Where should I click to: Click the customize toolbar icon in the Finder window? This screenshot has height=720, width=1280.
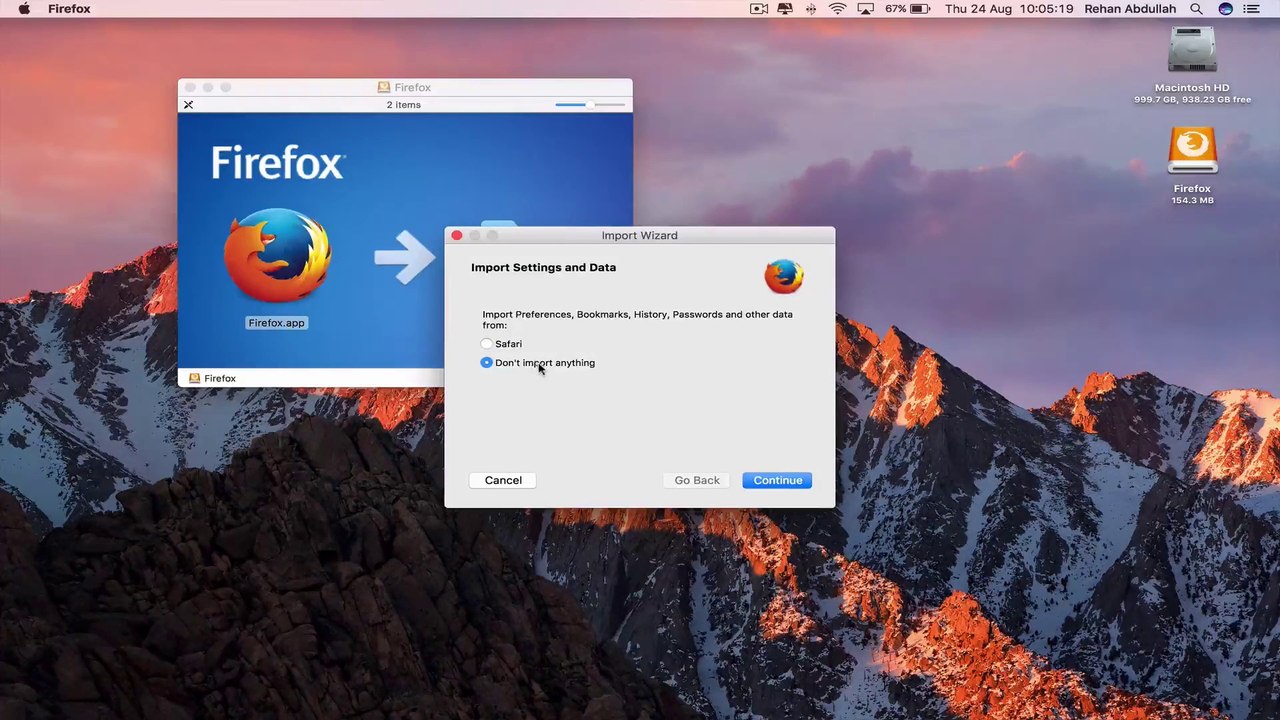point(188,105)
